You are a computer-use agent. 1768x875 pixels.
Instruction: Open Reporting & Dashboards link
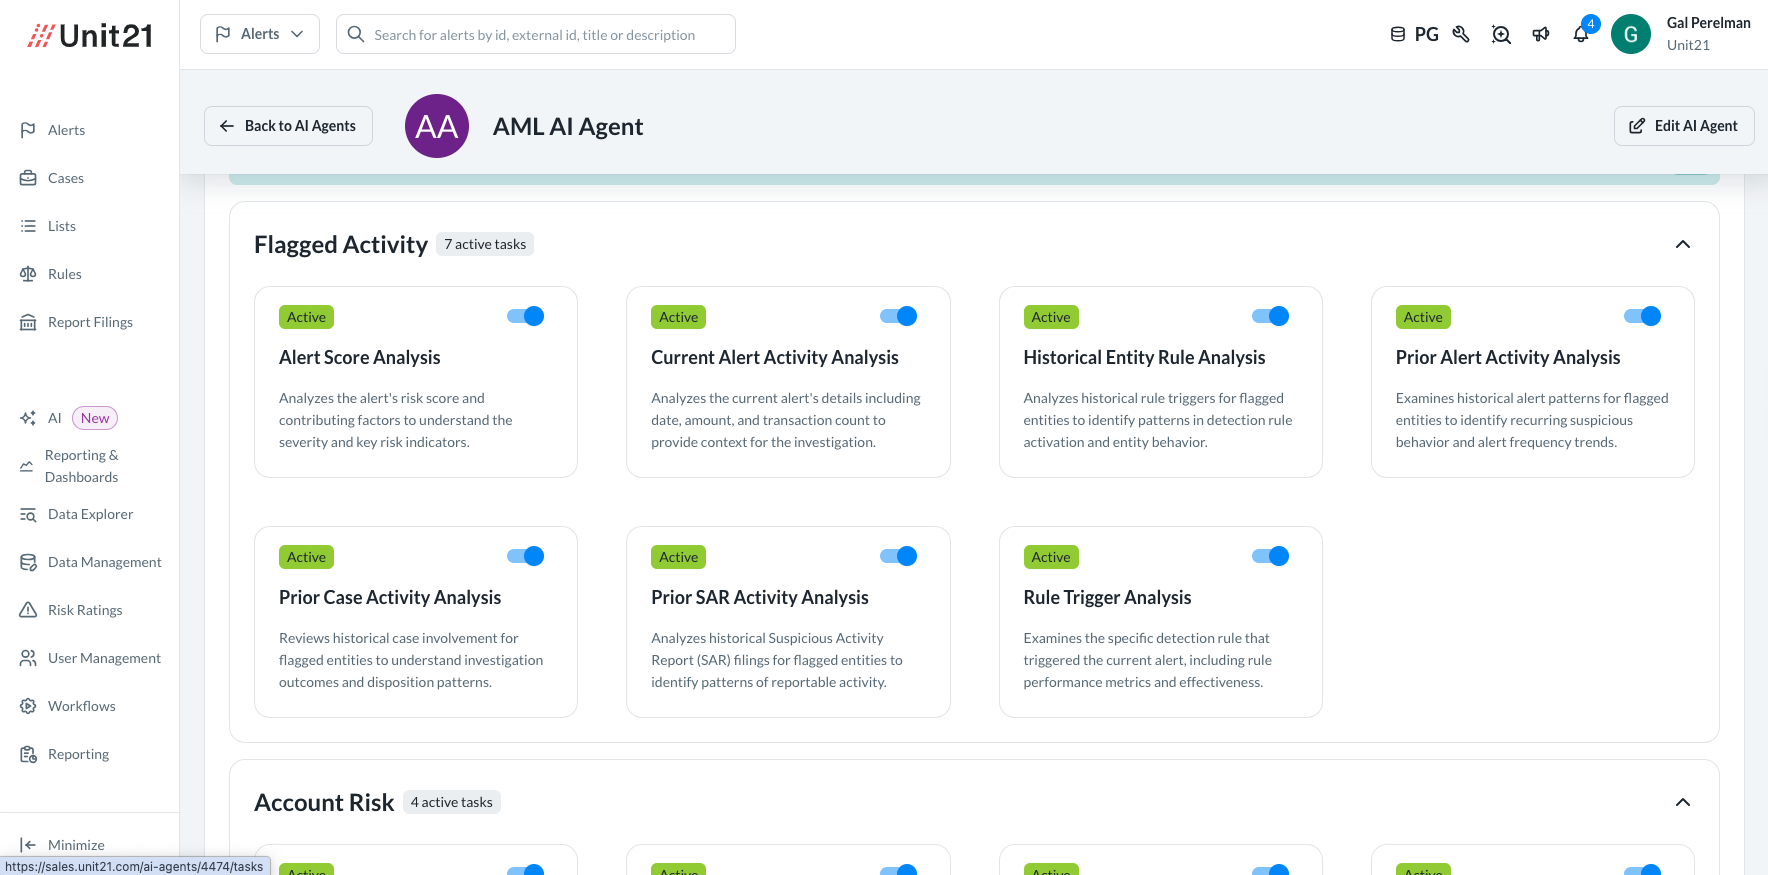point(81,466)
